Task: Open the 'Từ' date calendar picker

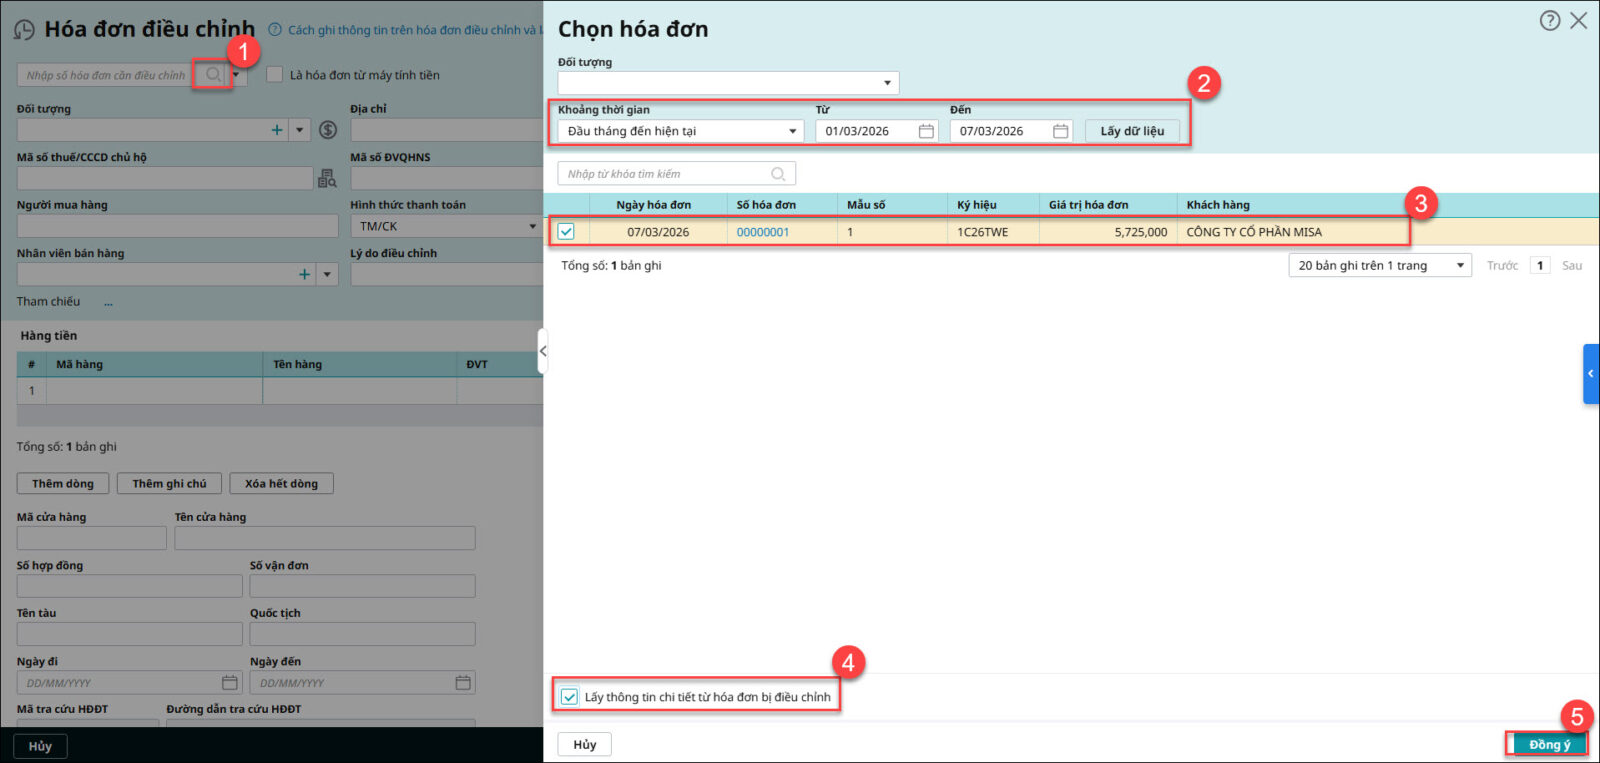Action: (926, 131)
